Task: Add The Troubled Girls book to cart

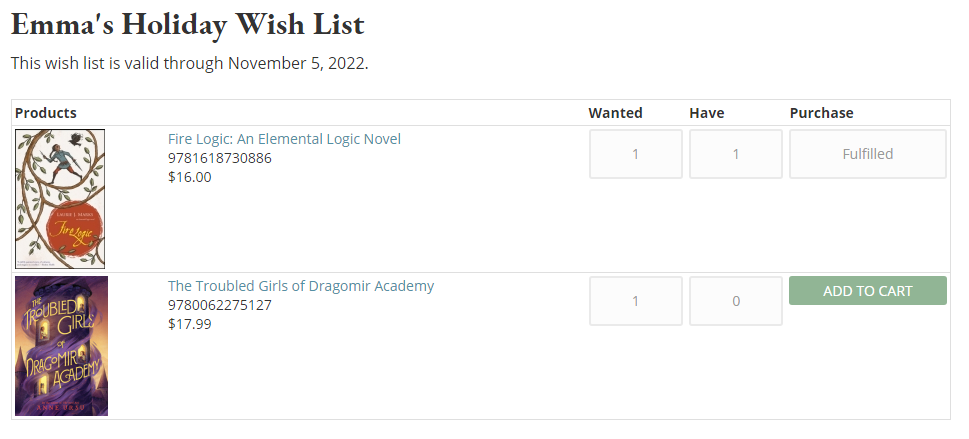Action: (x=867, y=291)
